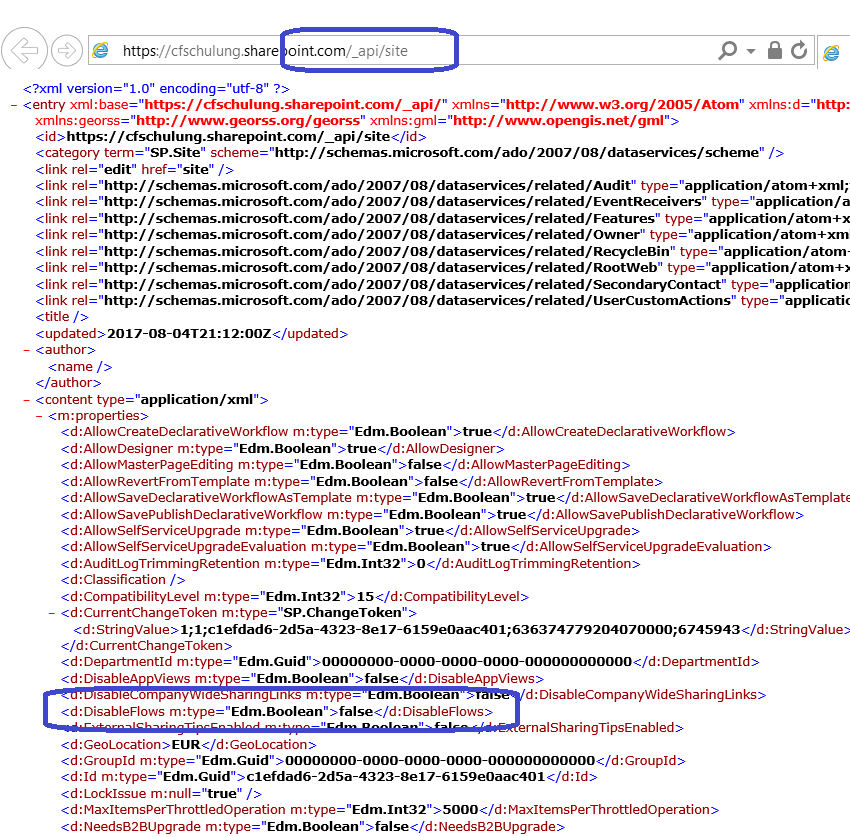
Task: Select the GeoLocation value EUR
Action: [x=186, y=745]
